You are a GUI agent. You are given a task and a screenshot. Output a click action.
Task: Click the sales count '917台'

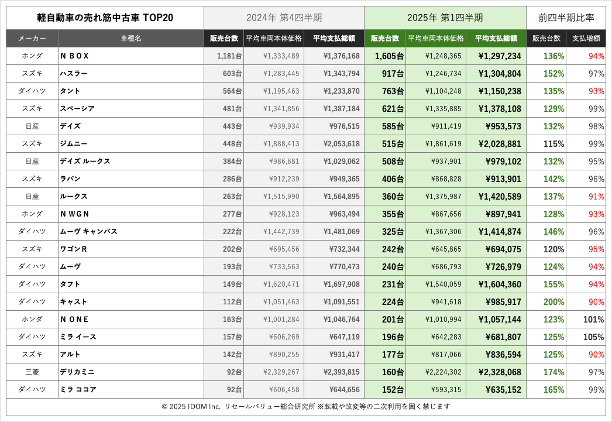click(x=393, y=74)
